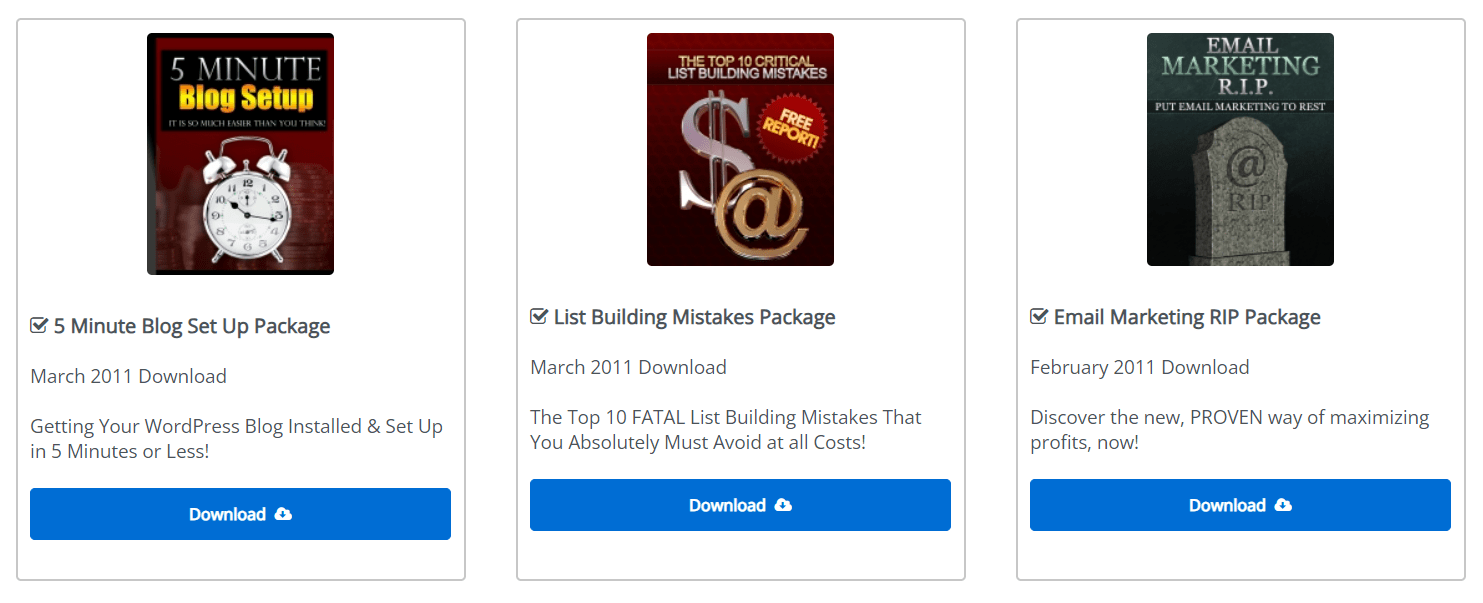The height and width of the screenshot is (603, 1483).
Task: Click cloud download icon for Email Marketing RIP
Action: tap(1283, 505)
